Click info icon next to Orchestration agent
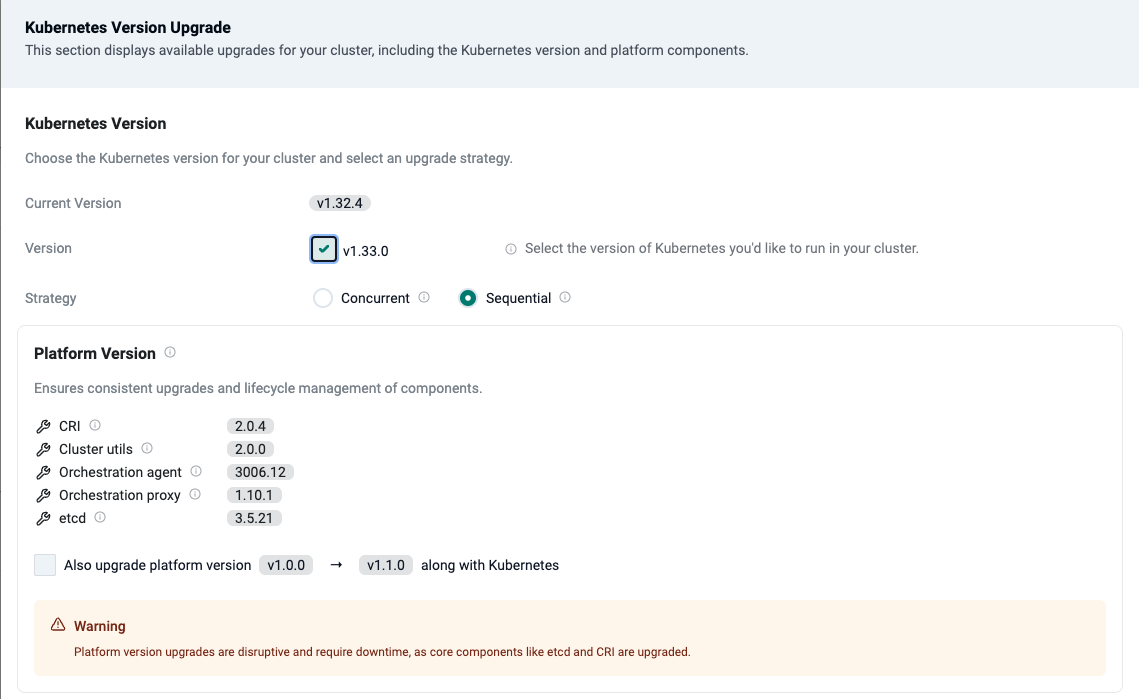Viewport: 1139px width, 699px height. tap(196, 472)
